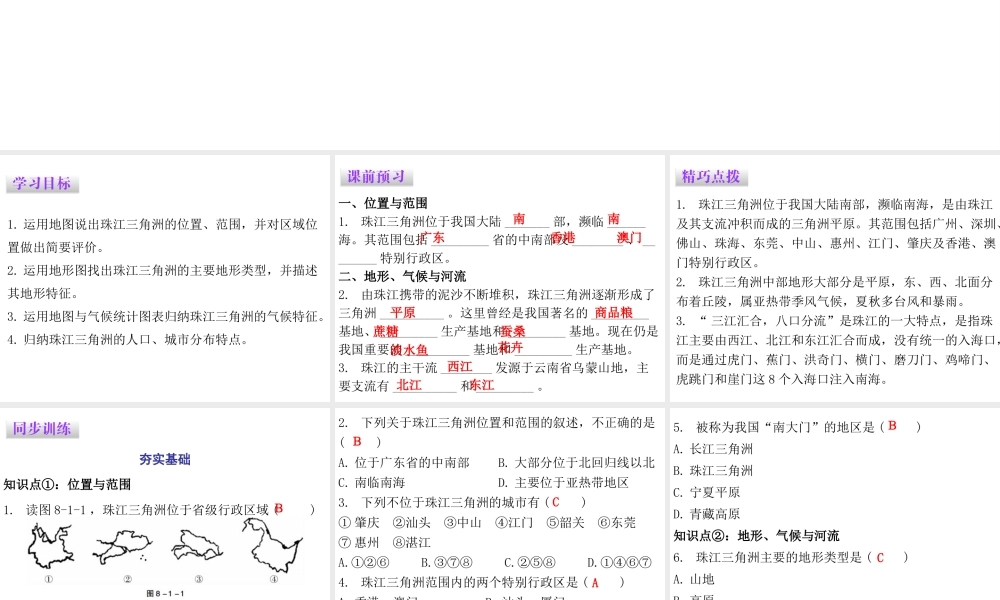Choose answer B.③⑦⑧ in question 3
Screen dimensions: 1000x600
tap(446, 562)
